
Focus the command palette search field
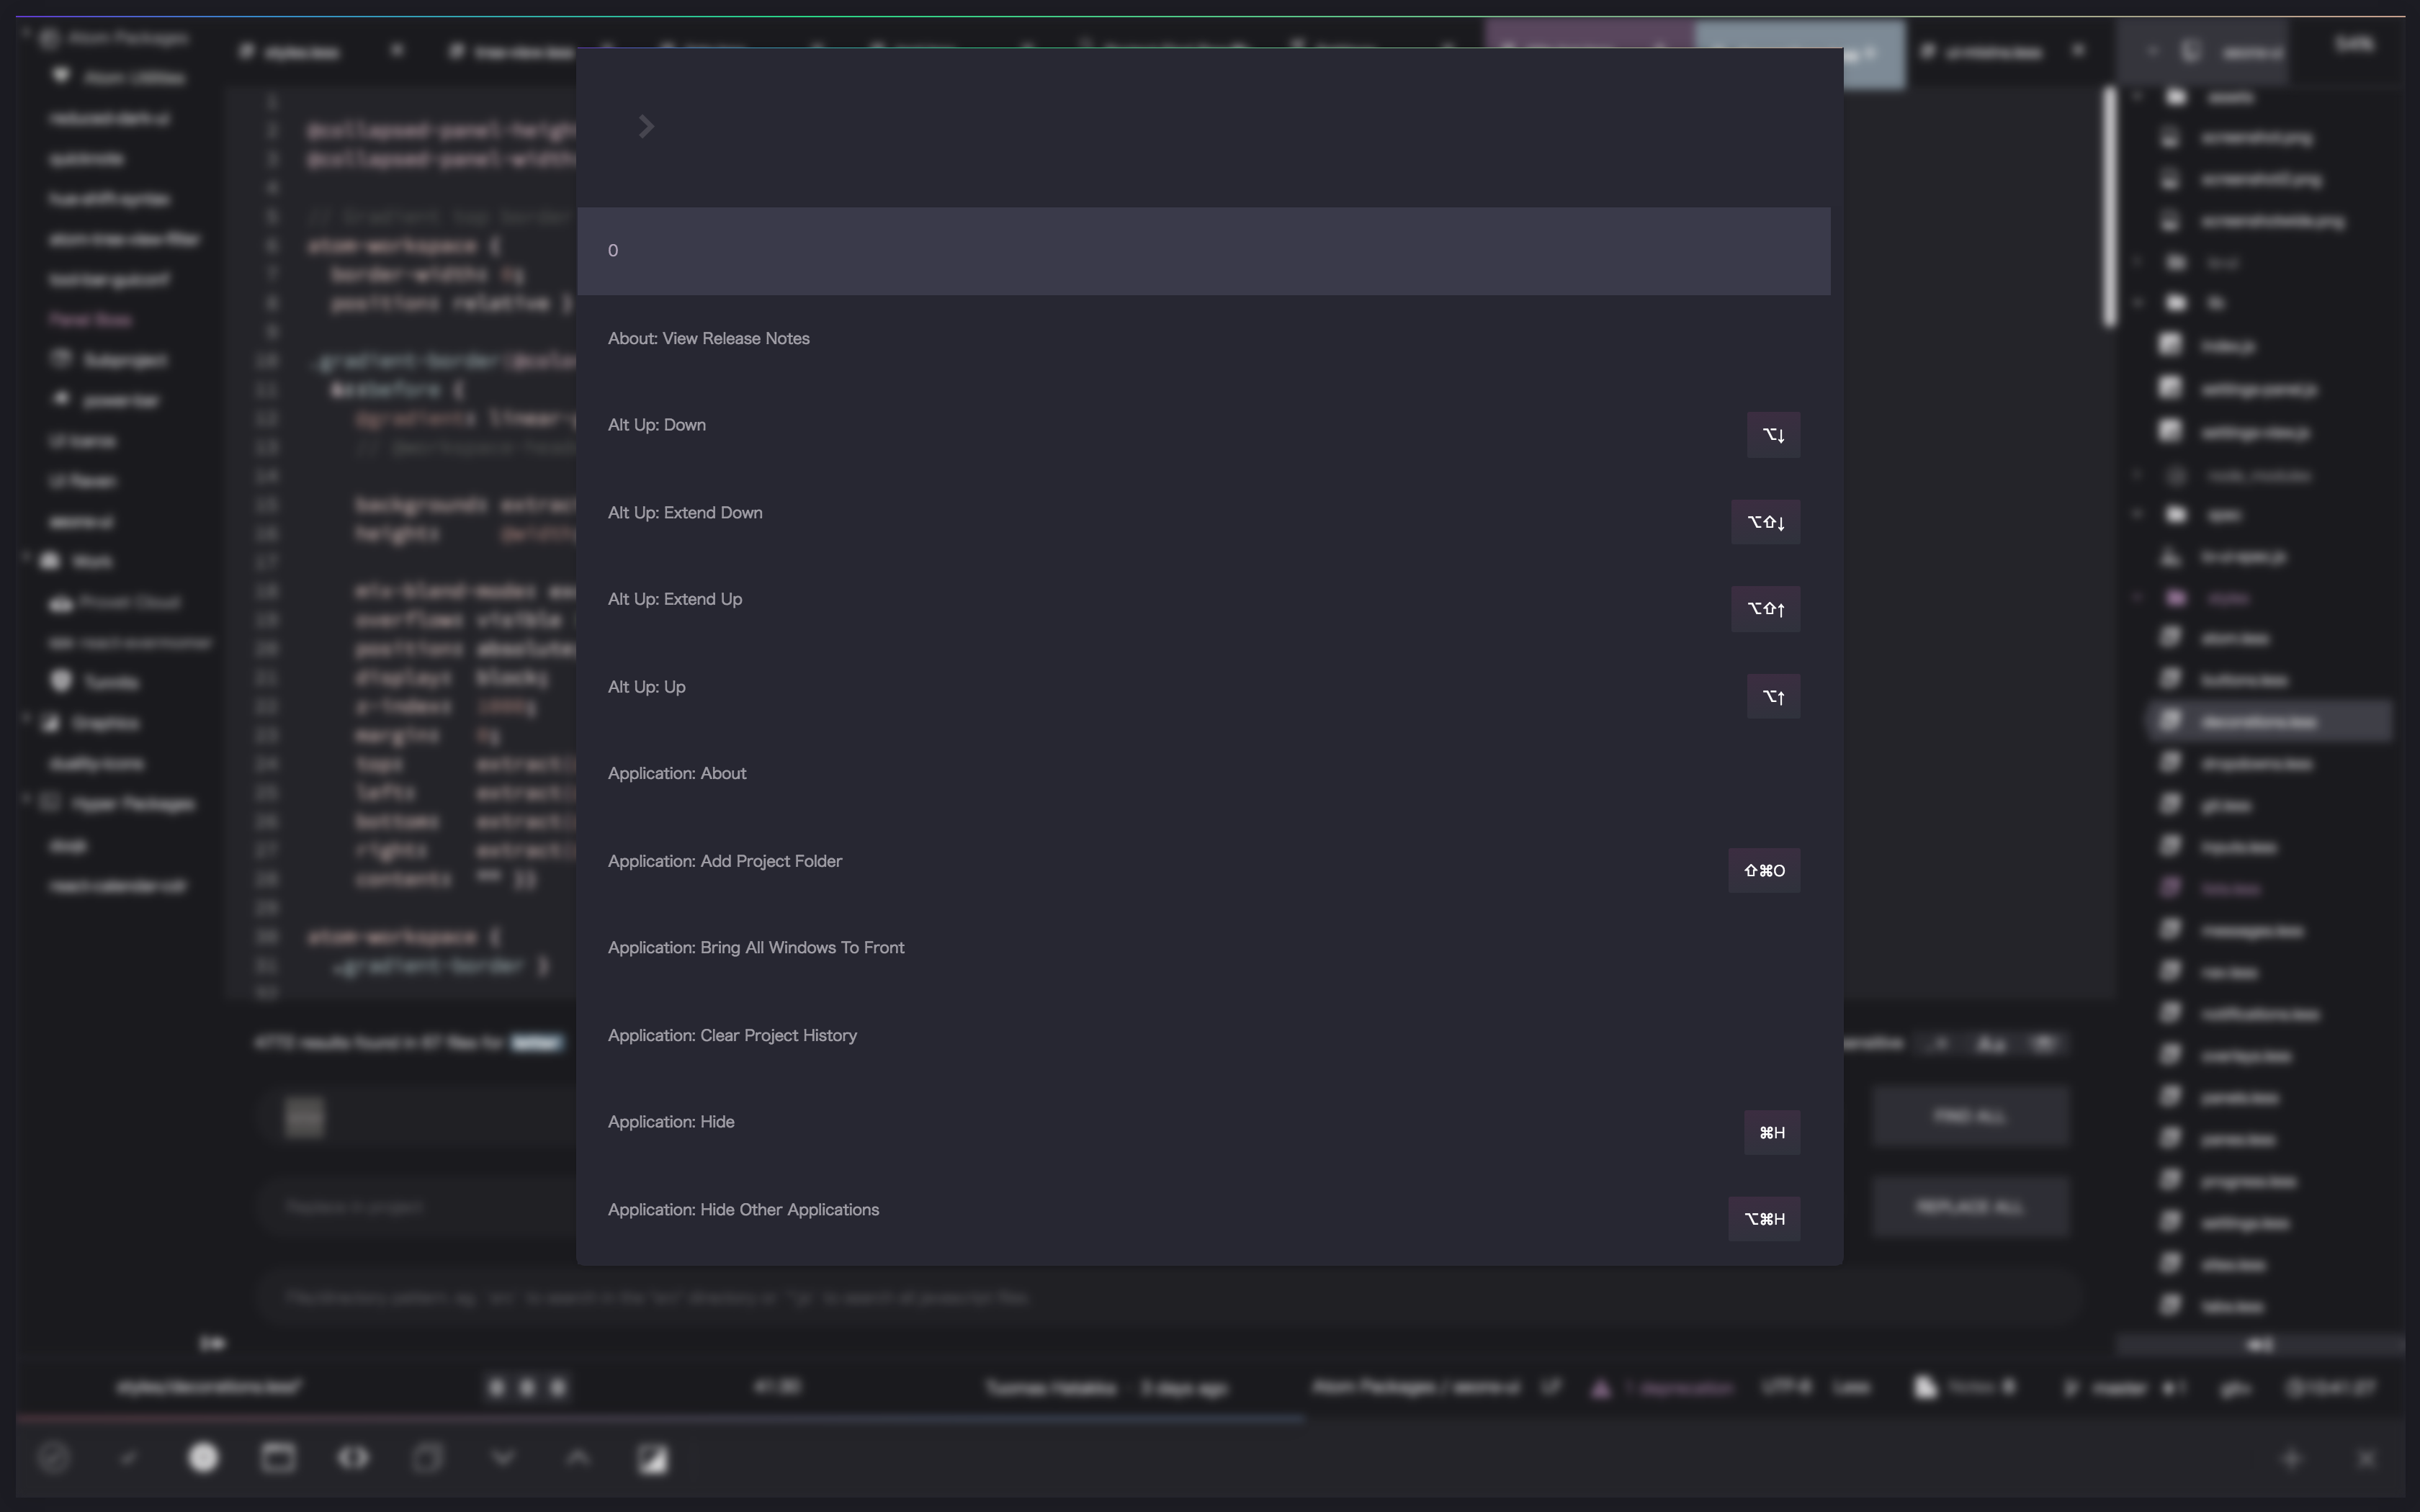(x=1230, y=127)
